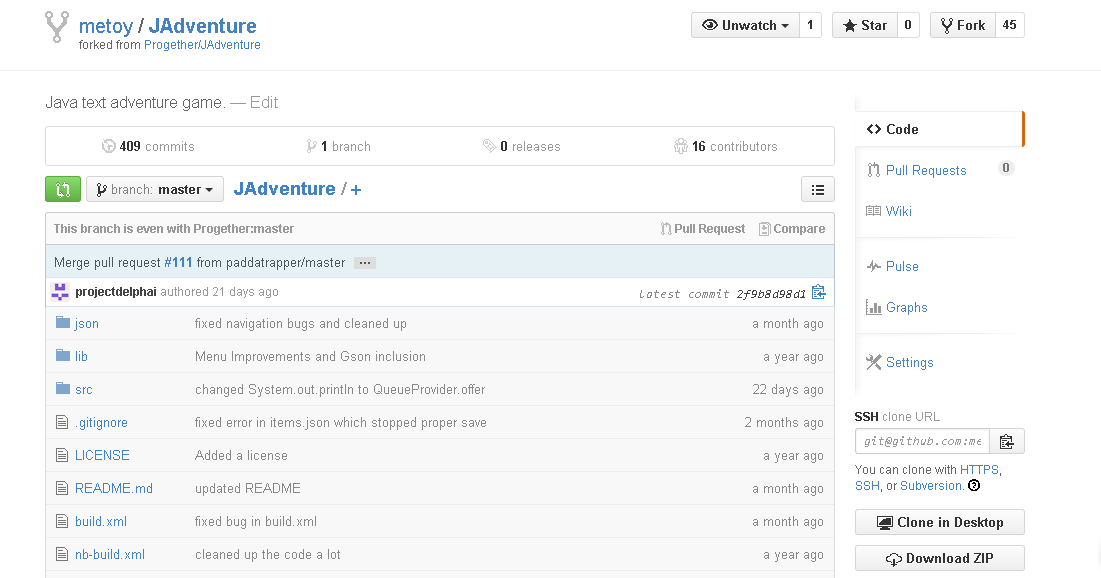Click the Graphs bar chart icon
The image size is (1101, 578).
[x=873, y=307]
